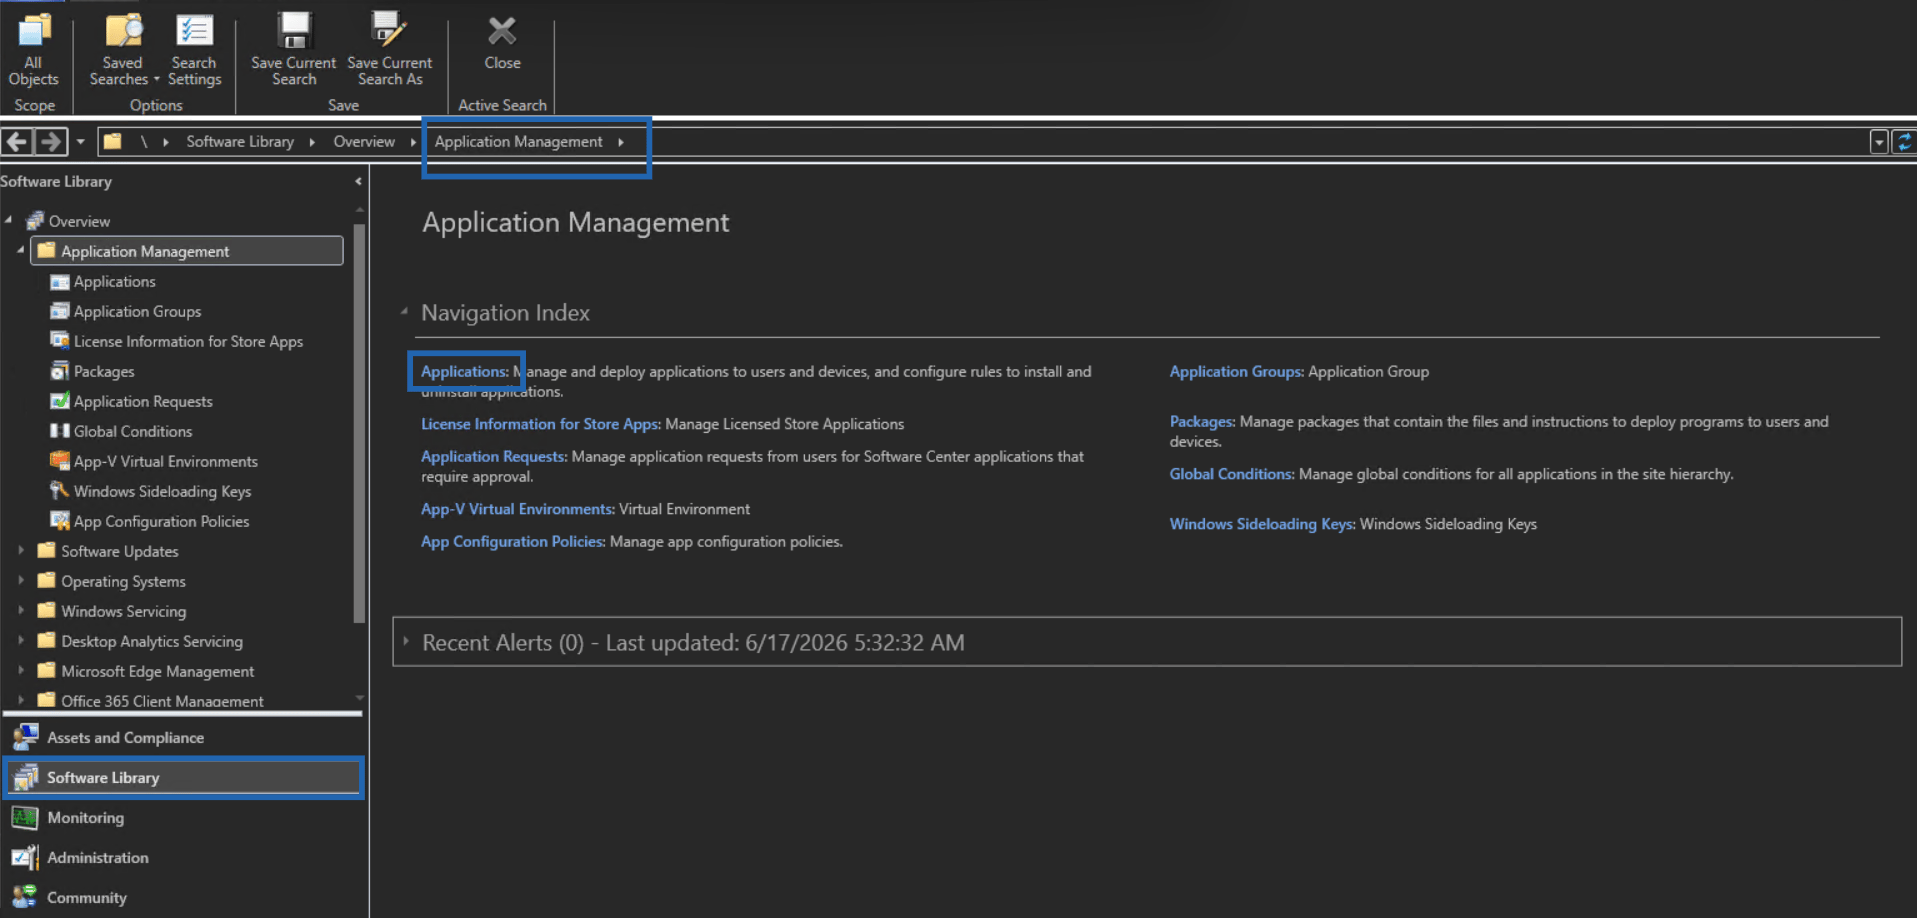Collapse the Software Library navigation pane
Screen dimensions: 1917x918
pyautogui.click(x=358, y=181)
